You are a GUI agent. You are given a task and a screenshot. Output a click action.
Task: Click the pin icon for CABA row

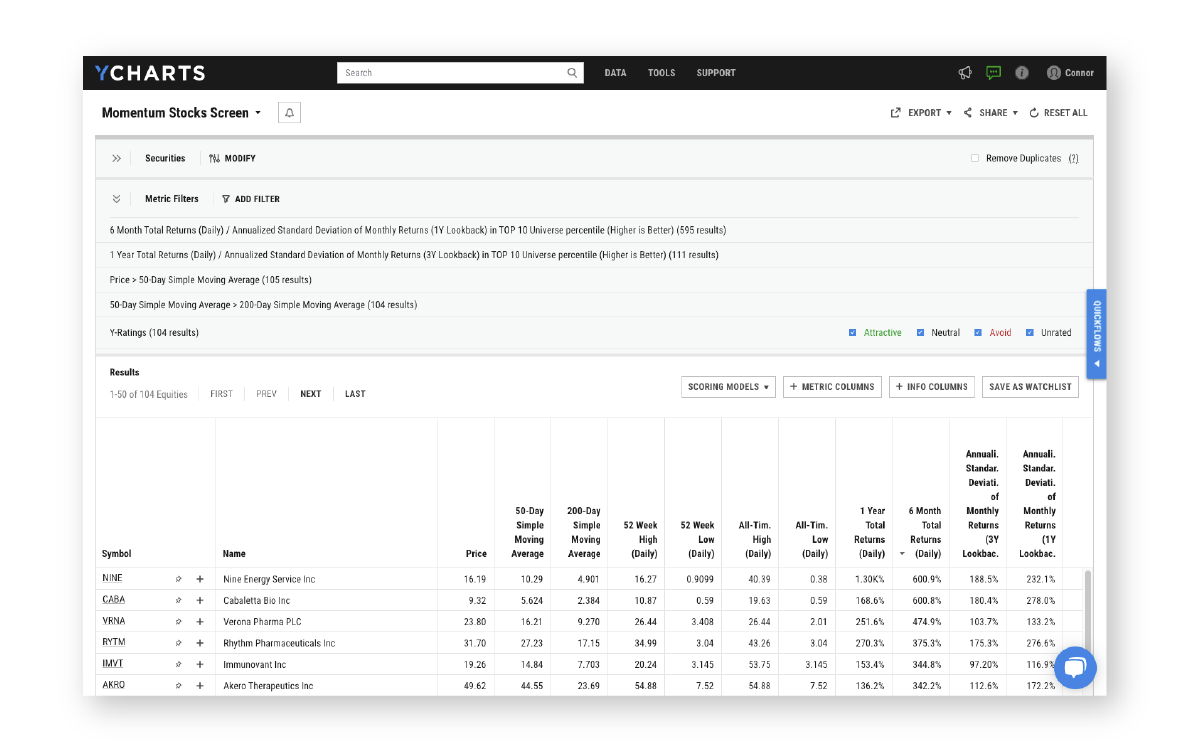click(x=179, y=600)
